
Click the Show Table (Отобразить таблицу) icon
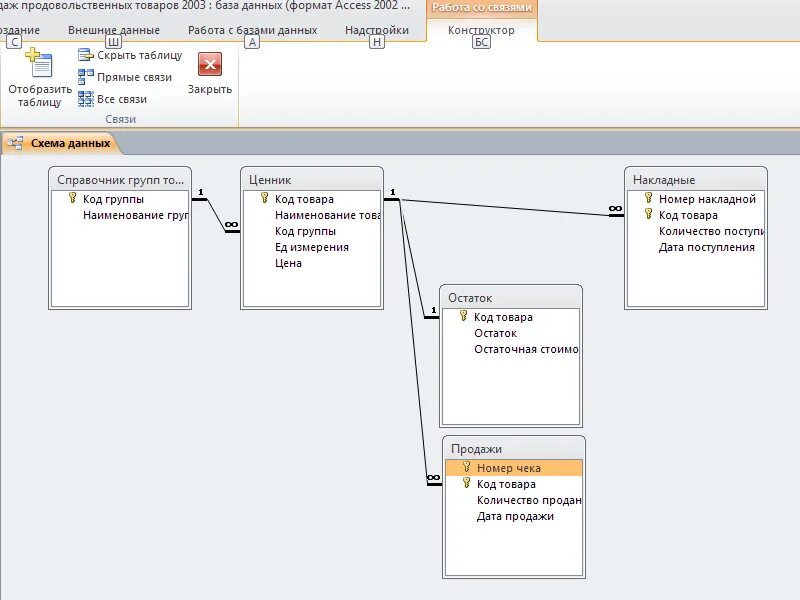pos(39,63)
